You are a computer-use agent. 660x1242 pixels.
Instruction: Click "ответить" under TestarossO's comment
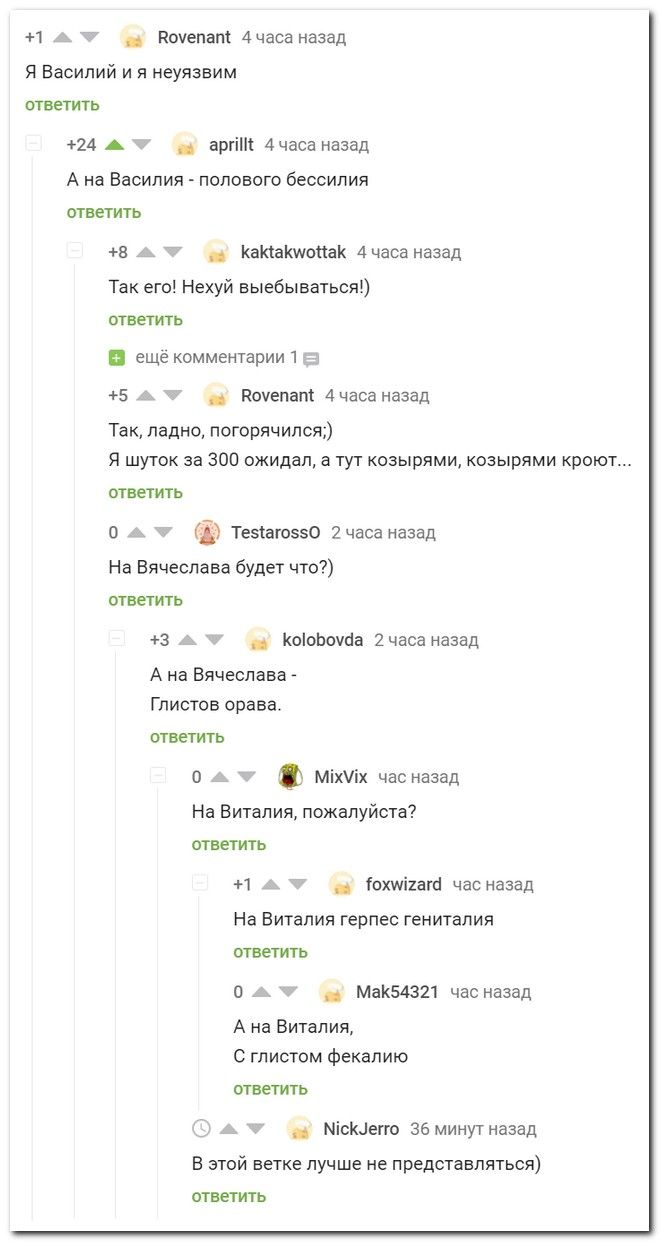[x=145, y=600]
